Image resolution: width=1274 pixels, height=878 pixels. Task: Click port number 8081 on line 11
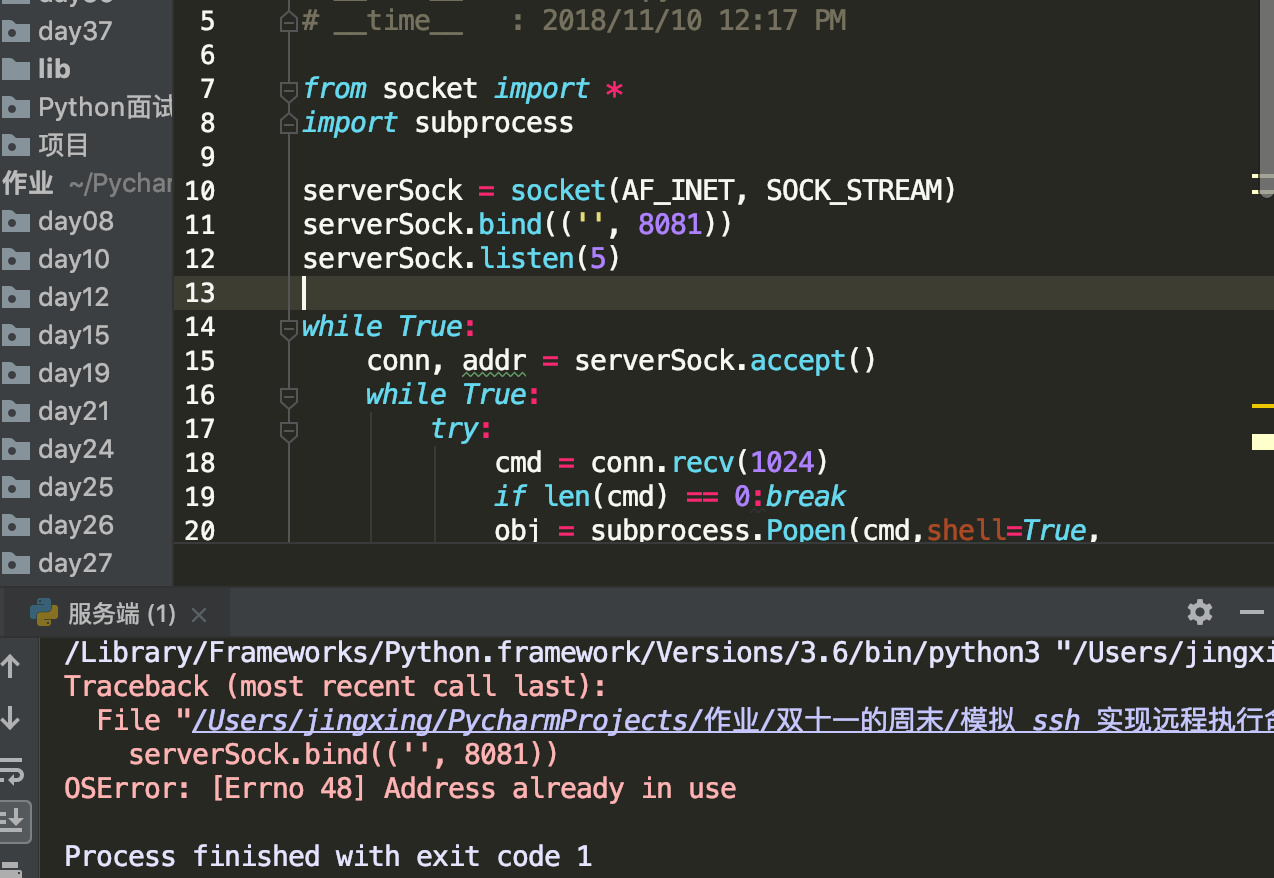coord(670,224)
